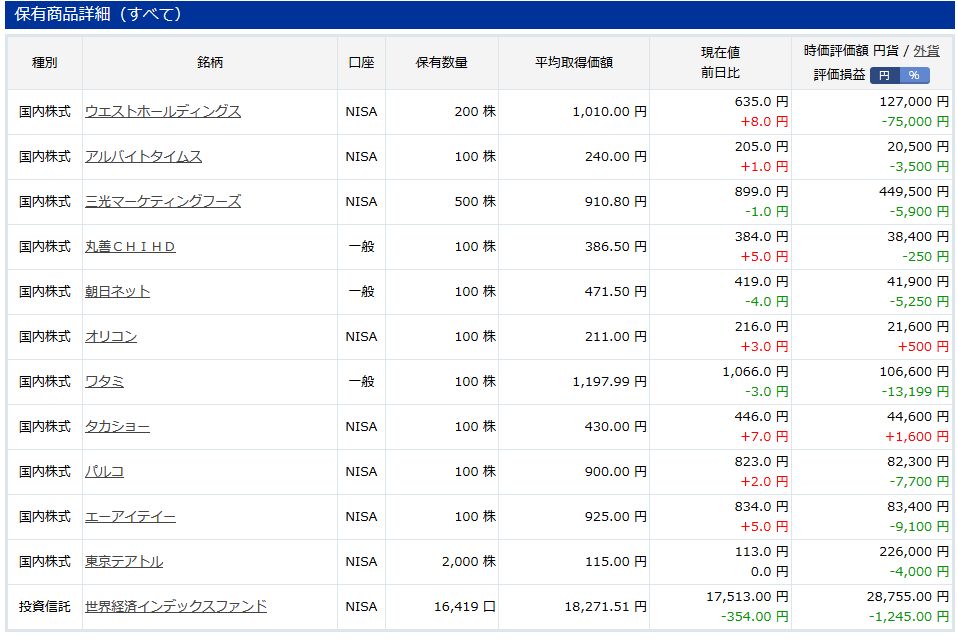The image size is (957, 643).
Task: Open the 東京テアトル stock link
Action: click(124, 562)
